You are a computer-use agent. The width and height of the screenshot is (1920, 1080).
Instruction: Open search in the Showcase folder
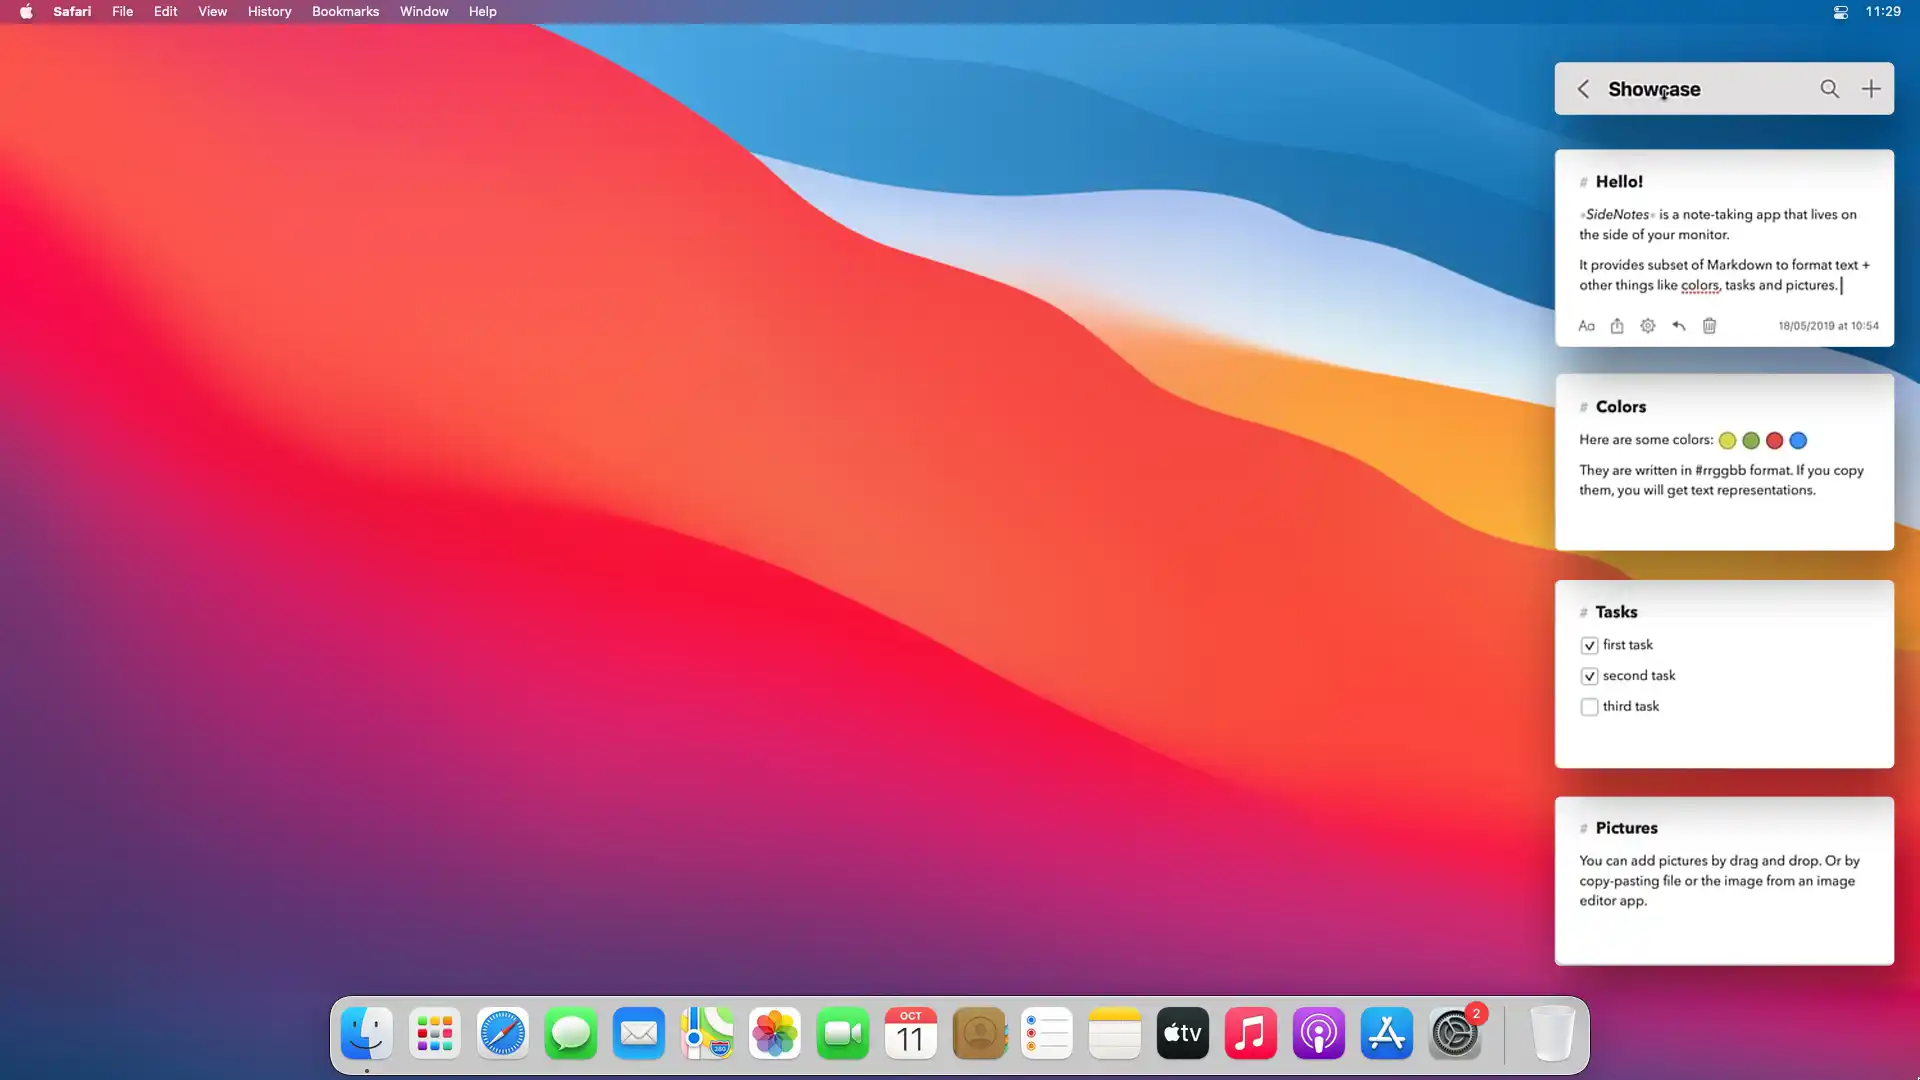click(x=1829, y=89)
